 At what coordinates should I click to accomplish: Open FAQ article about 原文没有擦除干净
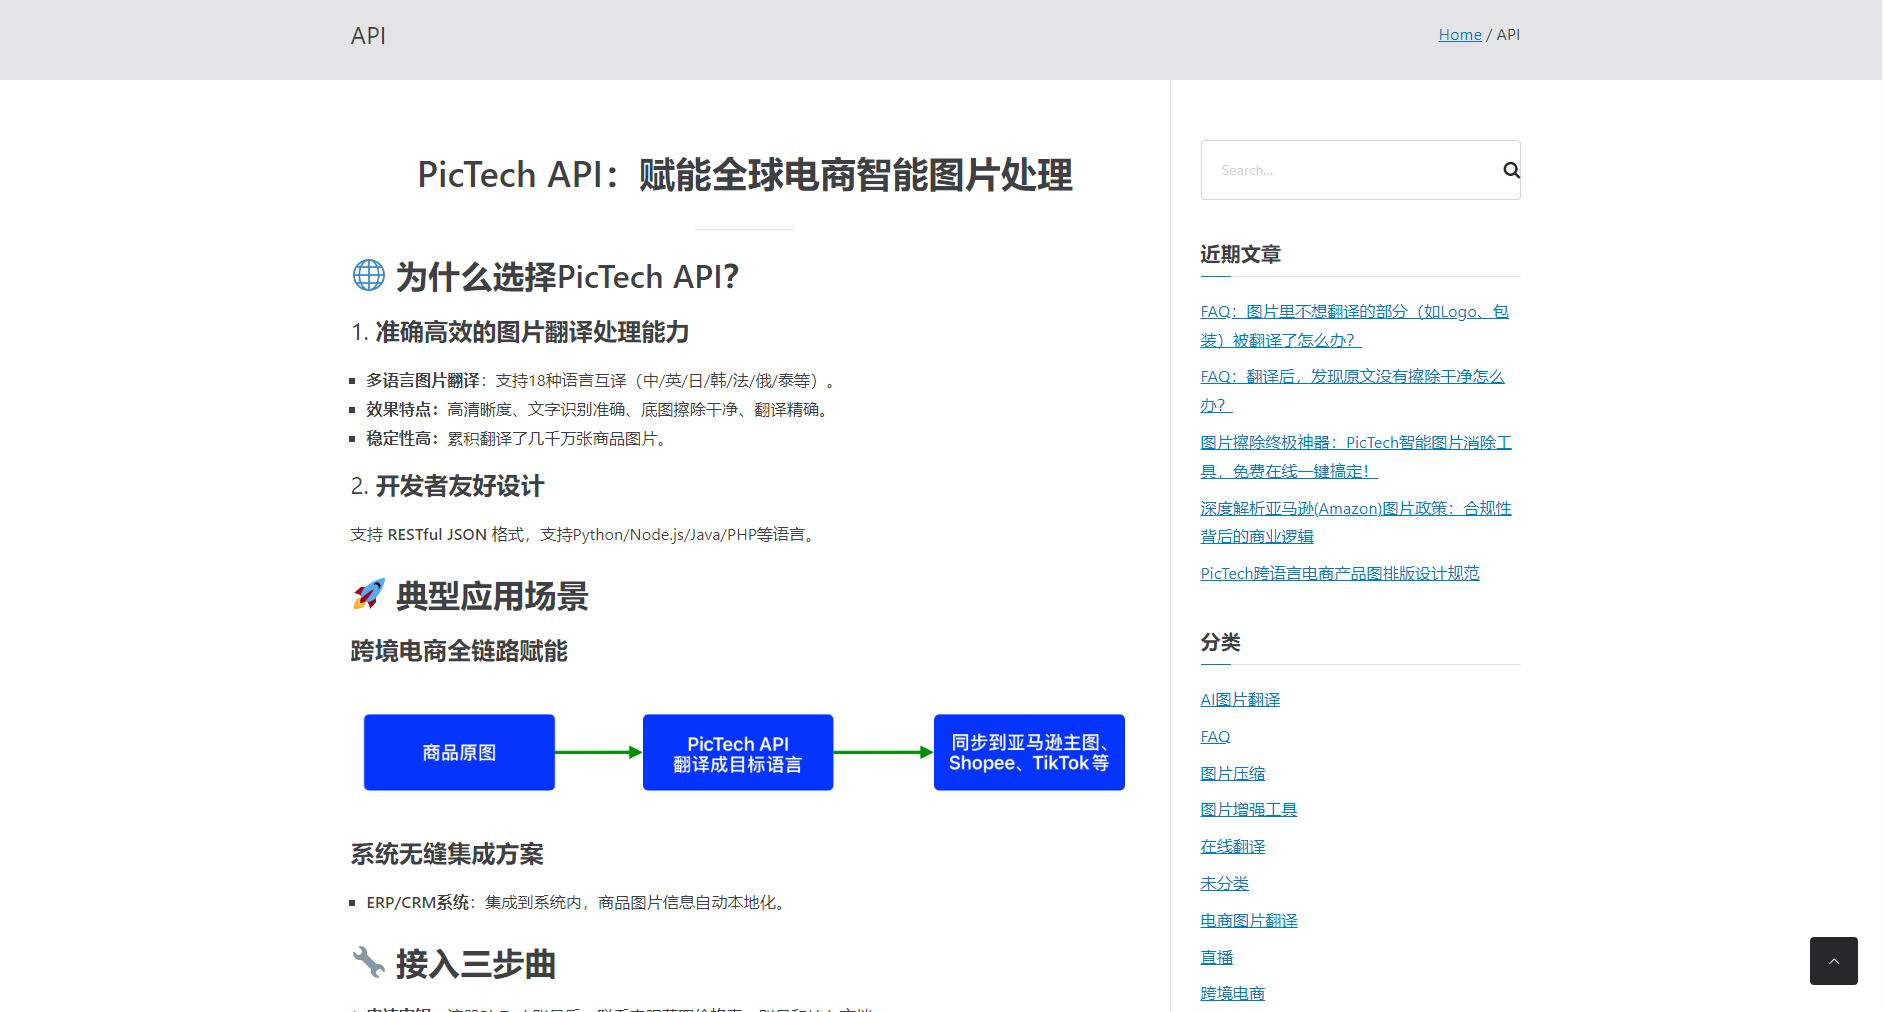(1352, 391)
